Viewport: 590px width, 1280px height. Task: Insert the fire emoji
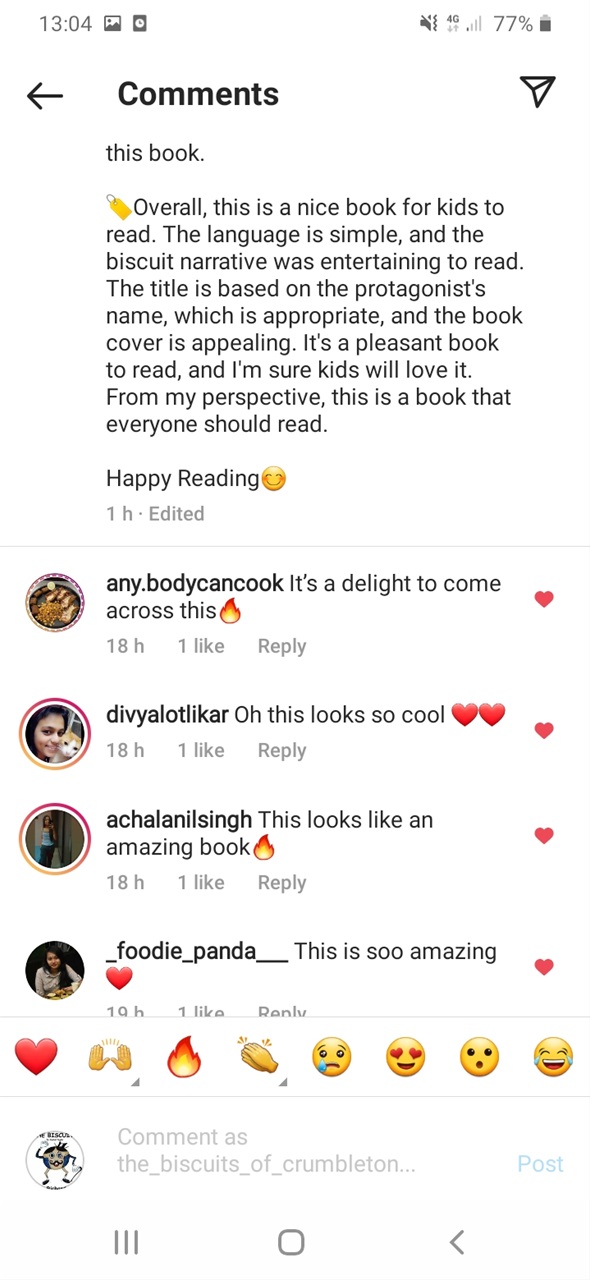(x=184, y=1057)
